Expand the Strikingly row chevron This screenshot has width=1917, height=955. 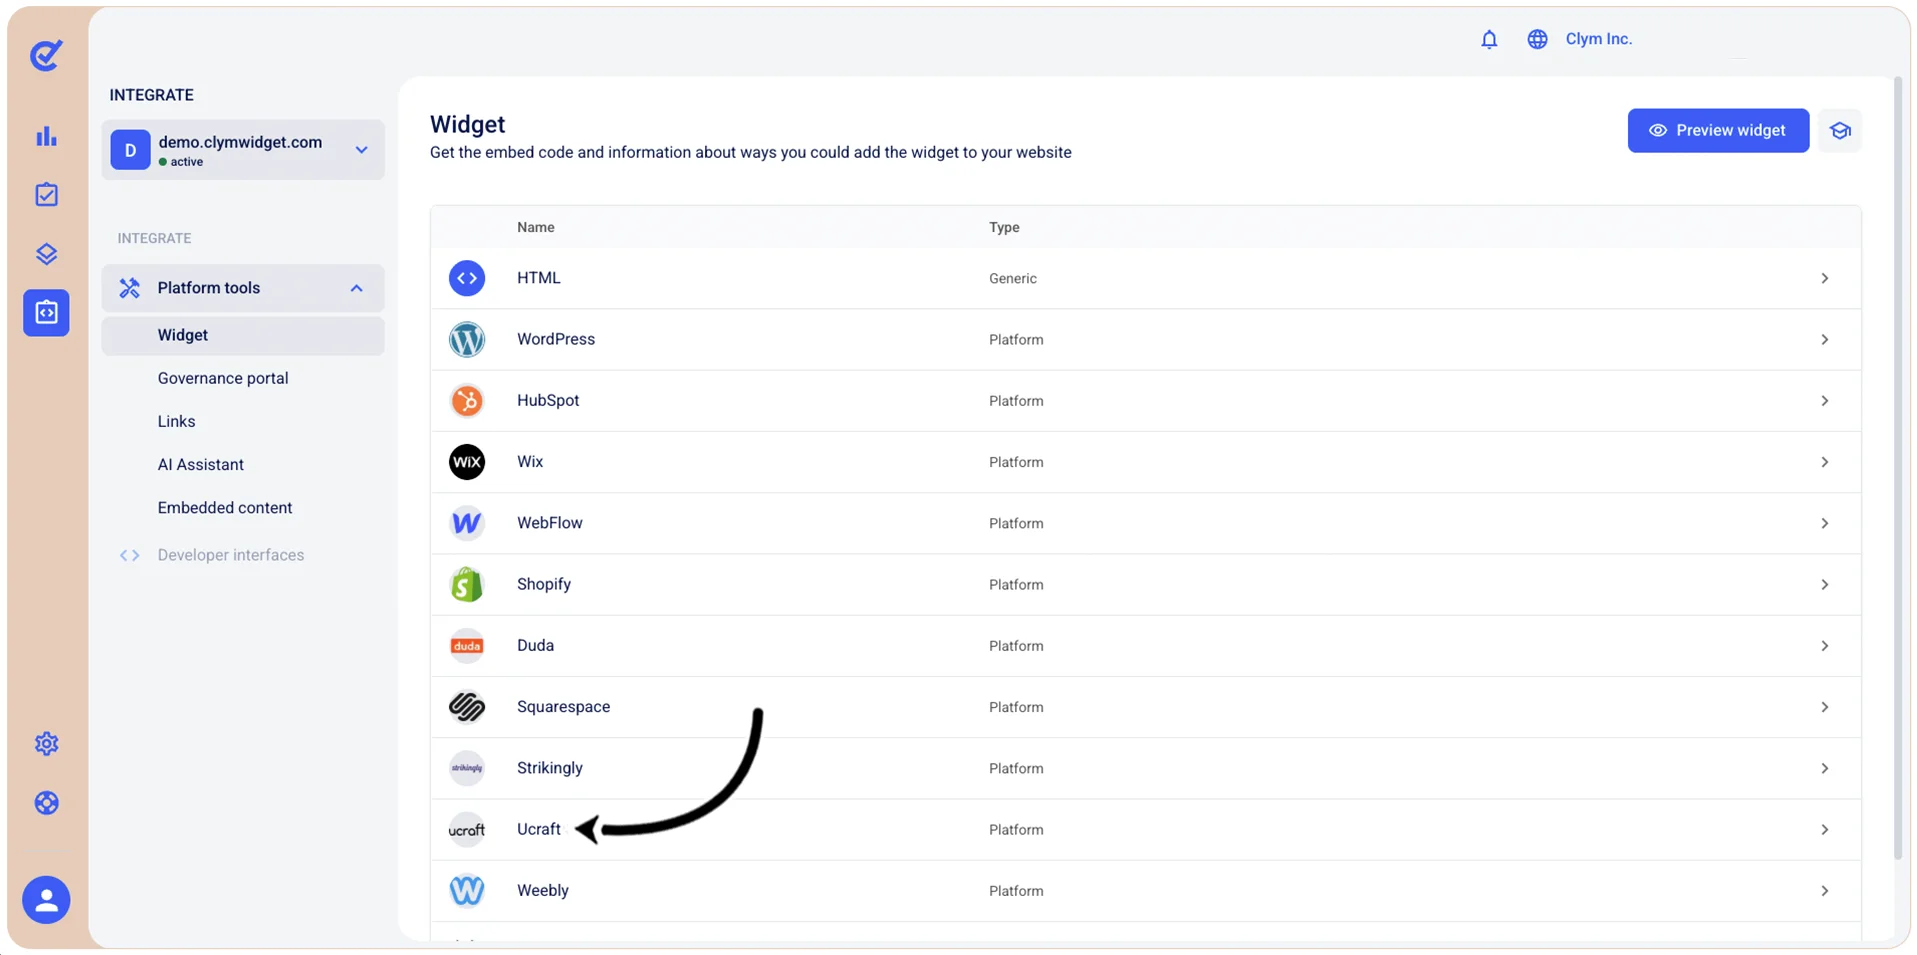[1824, 768]
